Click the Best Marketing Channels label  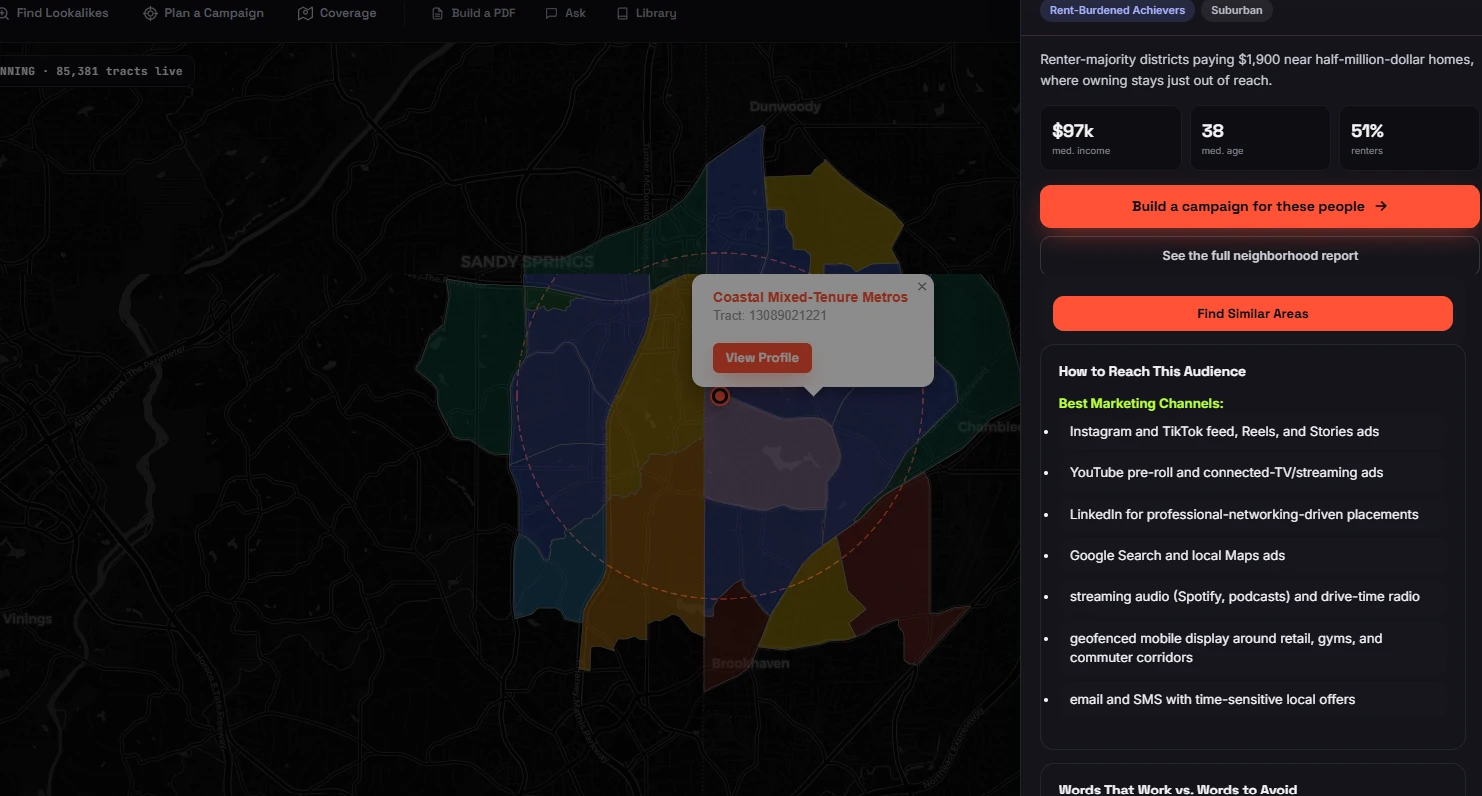1141,403
